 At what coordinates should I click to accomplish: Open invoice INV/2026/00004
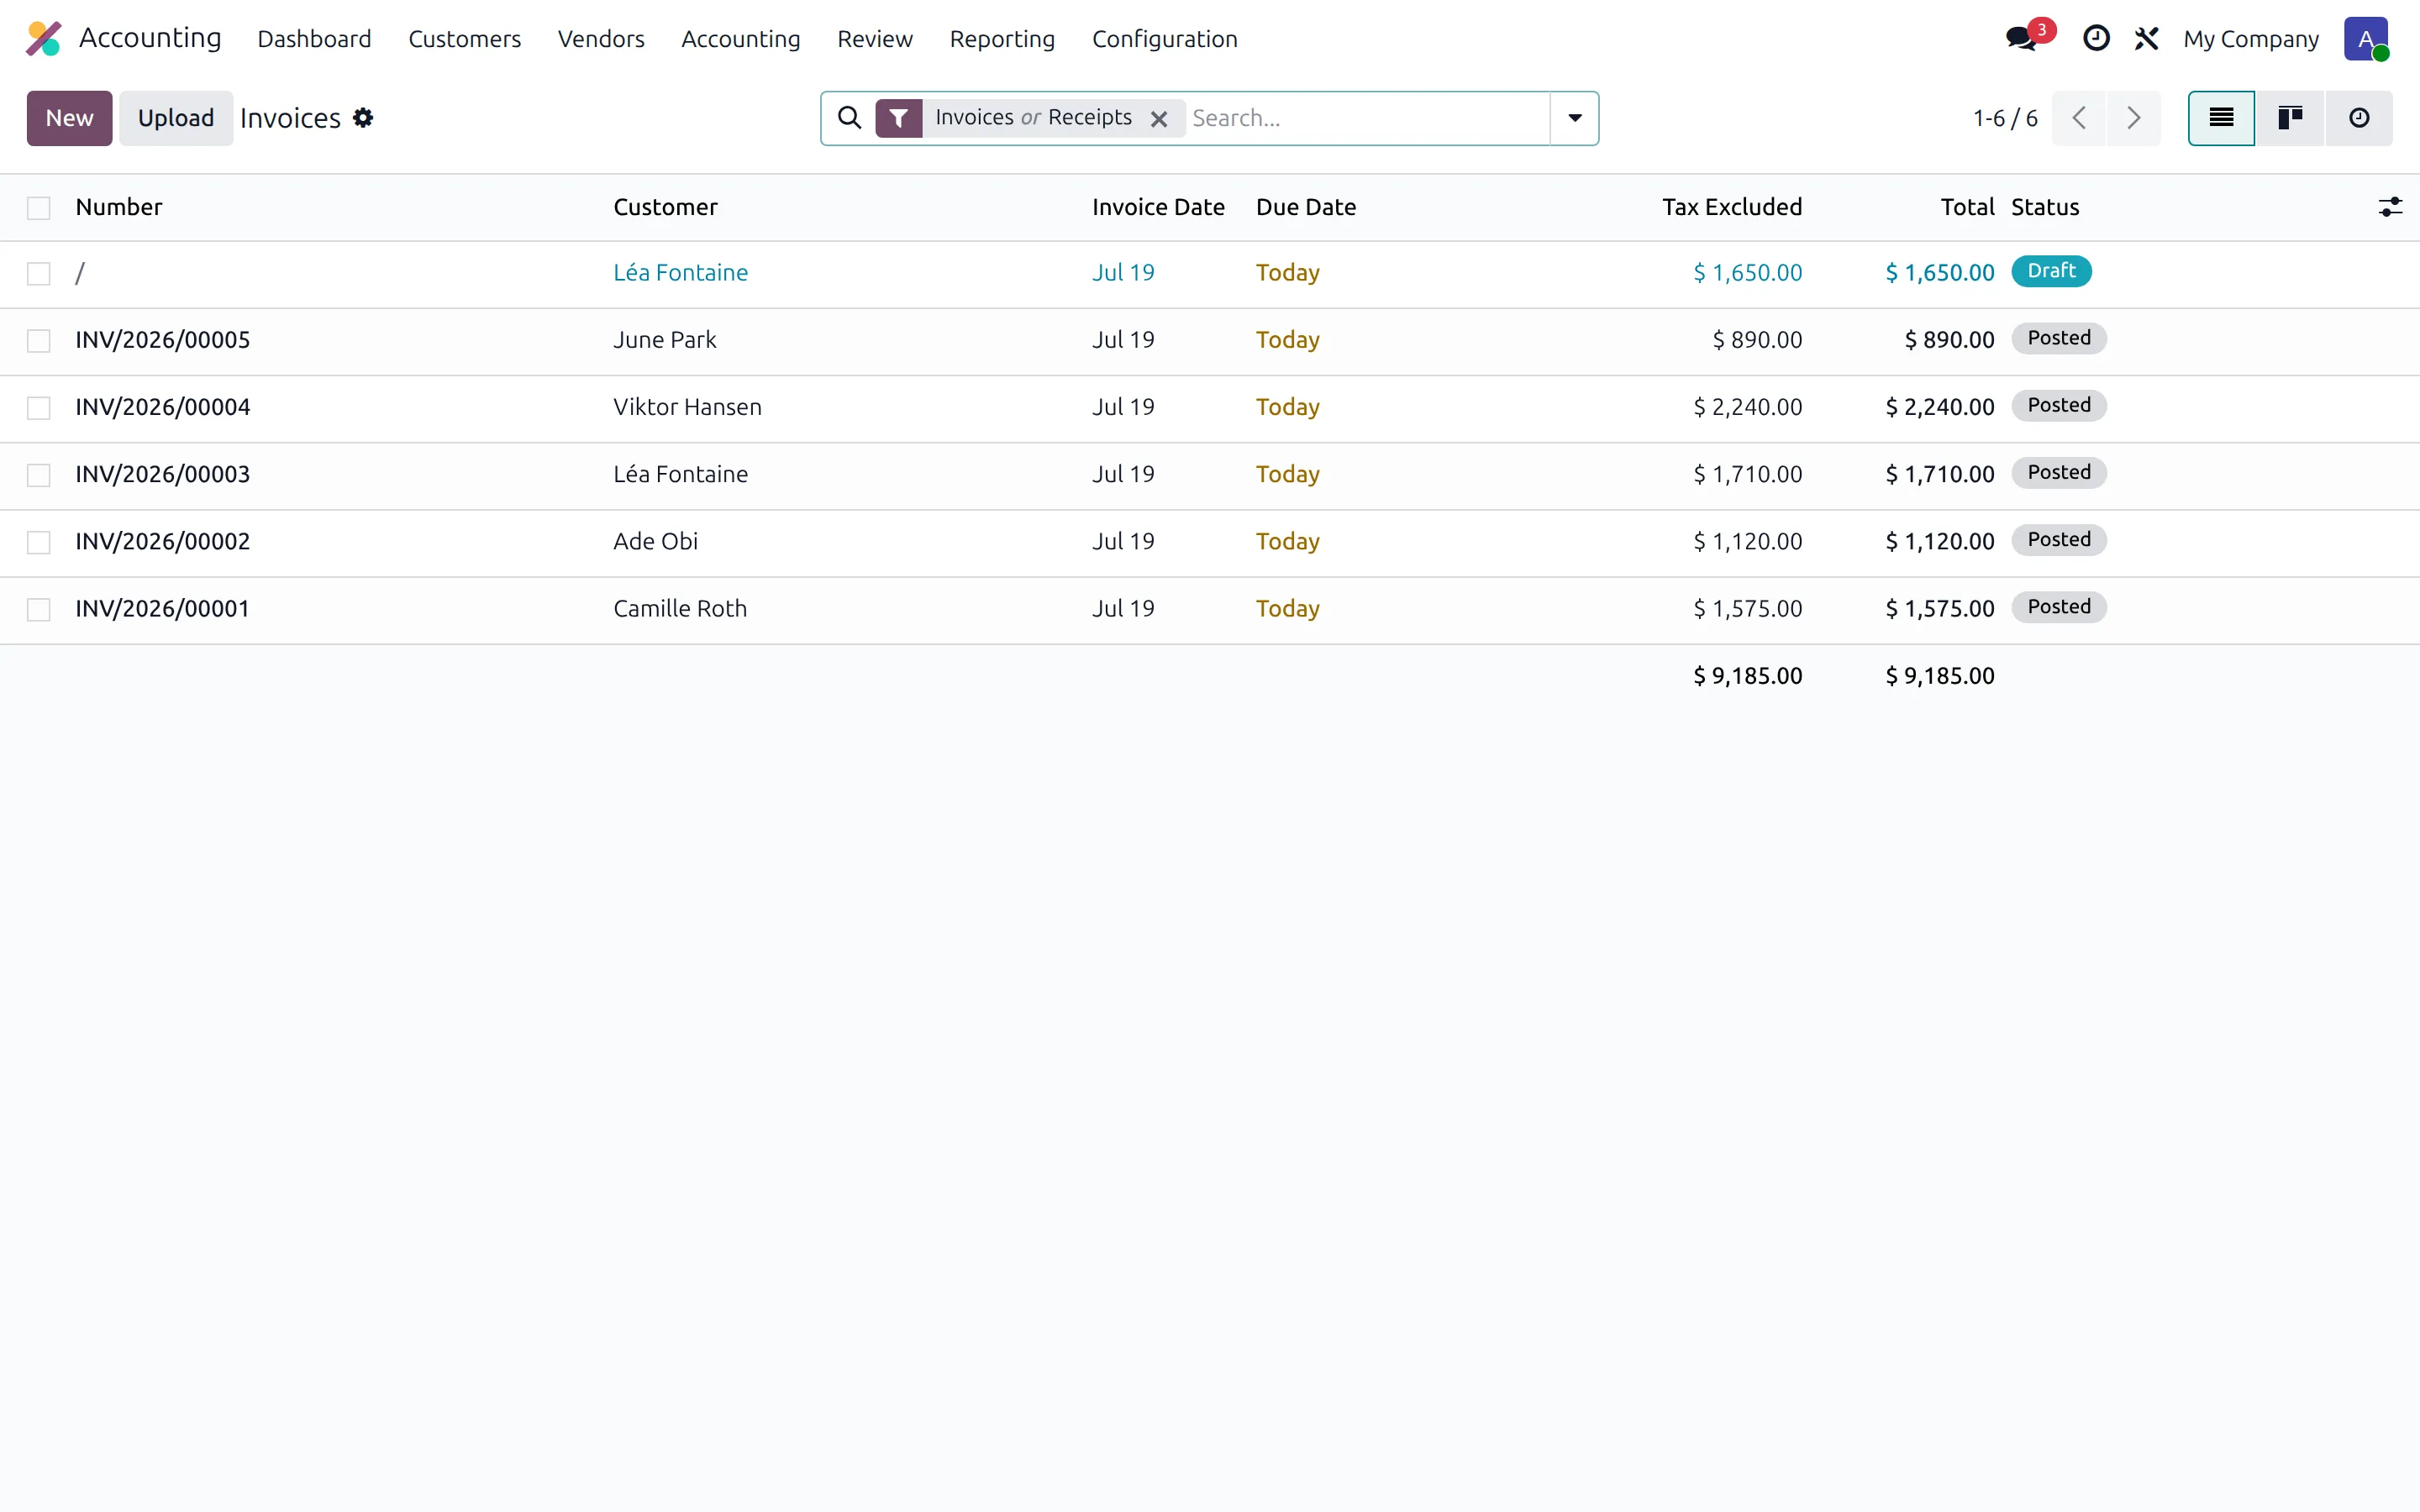point(162,407)
